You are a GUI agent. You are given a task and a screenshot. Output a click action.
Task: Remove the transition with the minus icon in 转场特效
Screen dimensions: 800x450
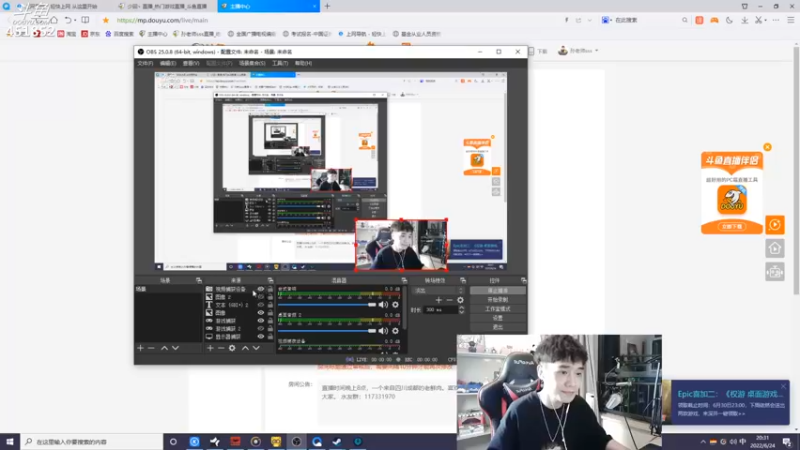[449, 300]
